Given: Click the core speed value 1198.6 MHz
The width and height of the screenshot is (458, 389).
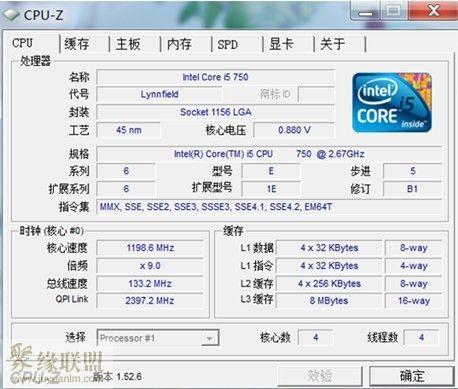Looking at the screenshot, I should pos(150,248).
